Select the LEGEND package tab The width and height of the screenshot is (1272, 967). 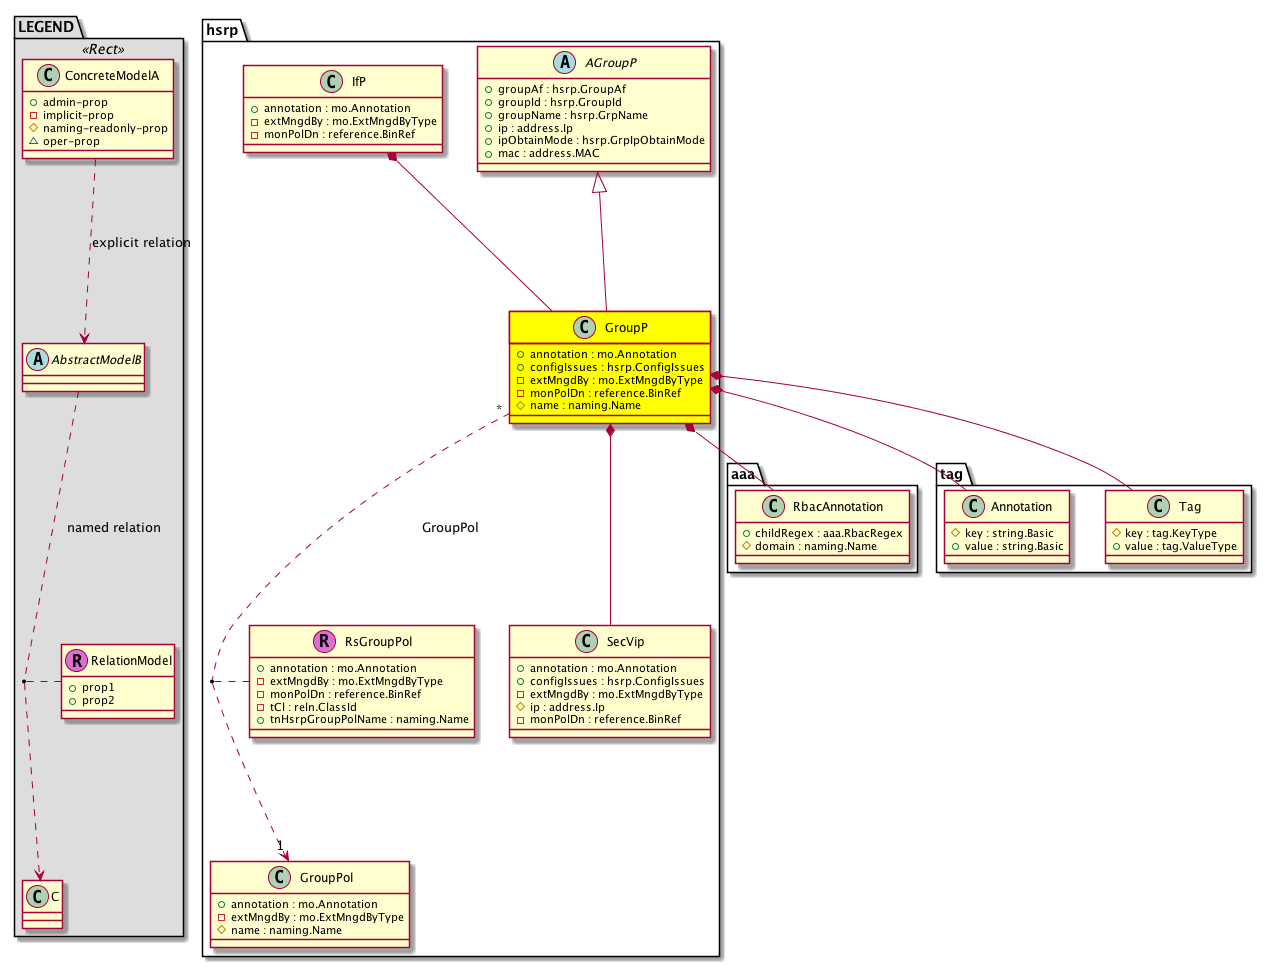tap(46, 27)
